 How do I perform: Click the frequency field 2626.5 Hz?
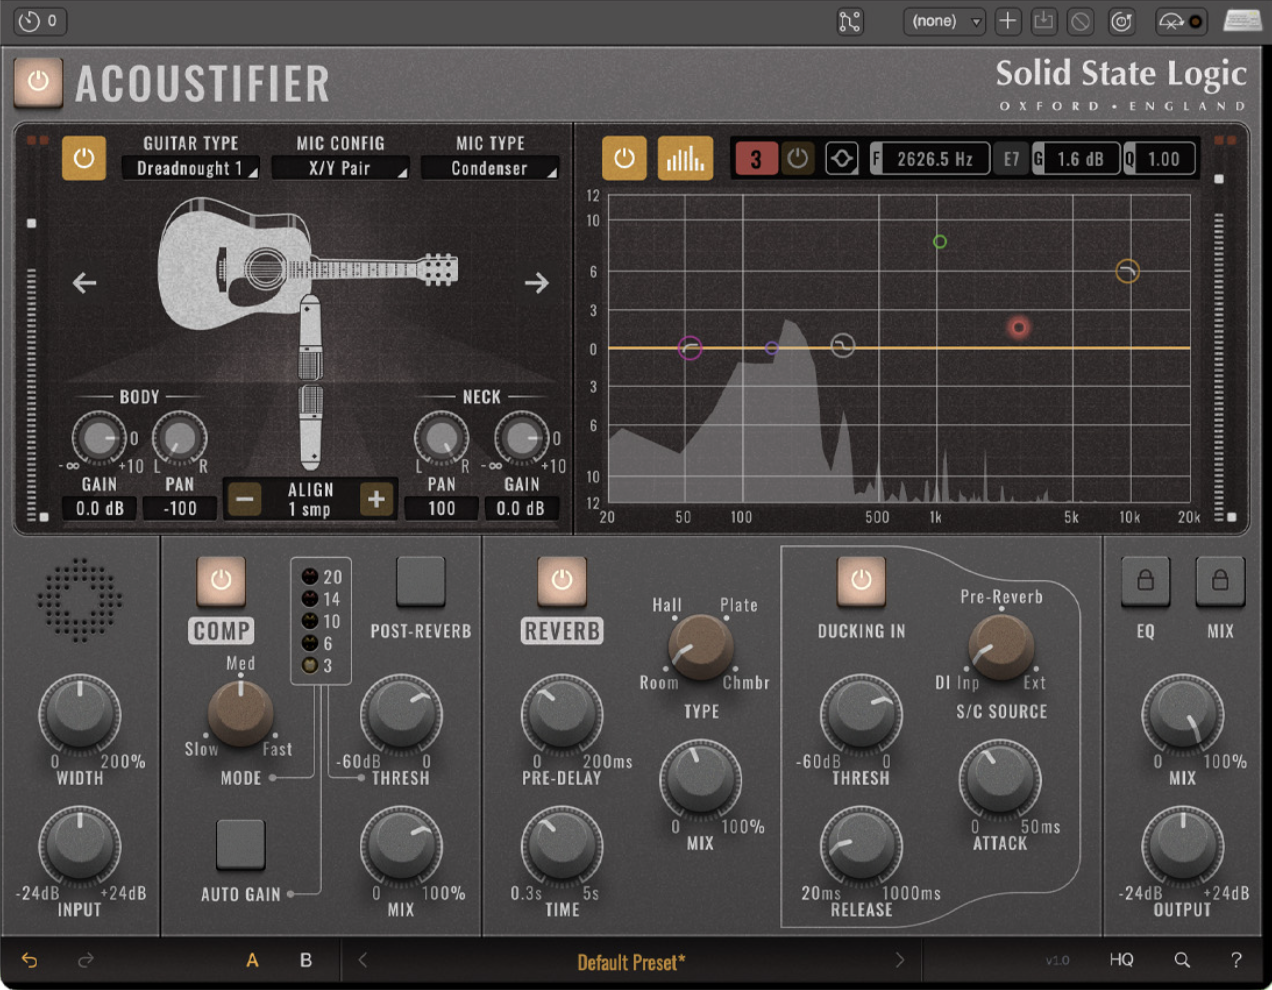930,158
